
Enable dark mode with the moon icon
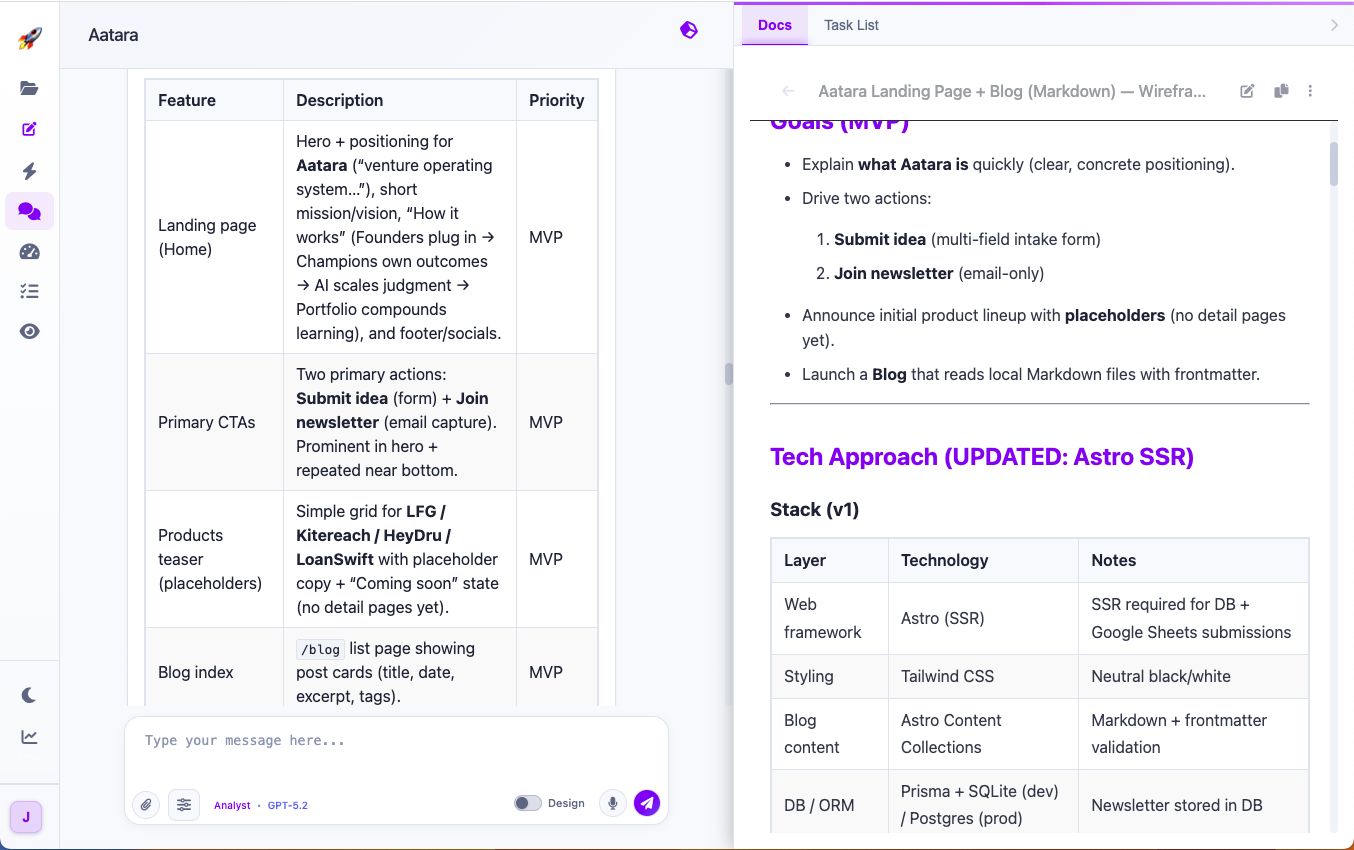click(29, 695)
